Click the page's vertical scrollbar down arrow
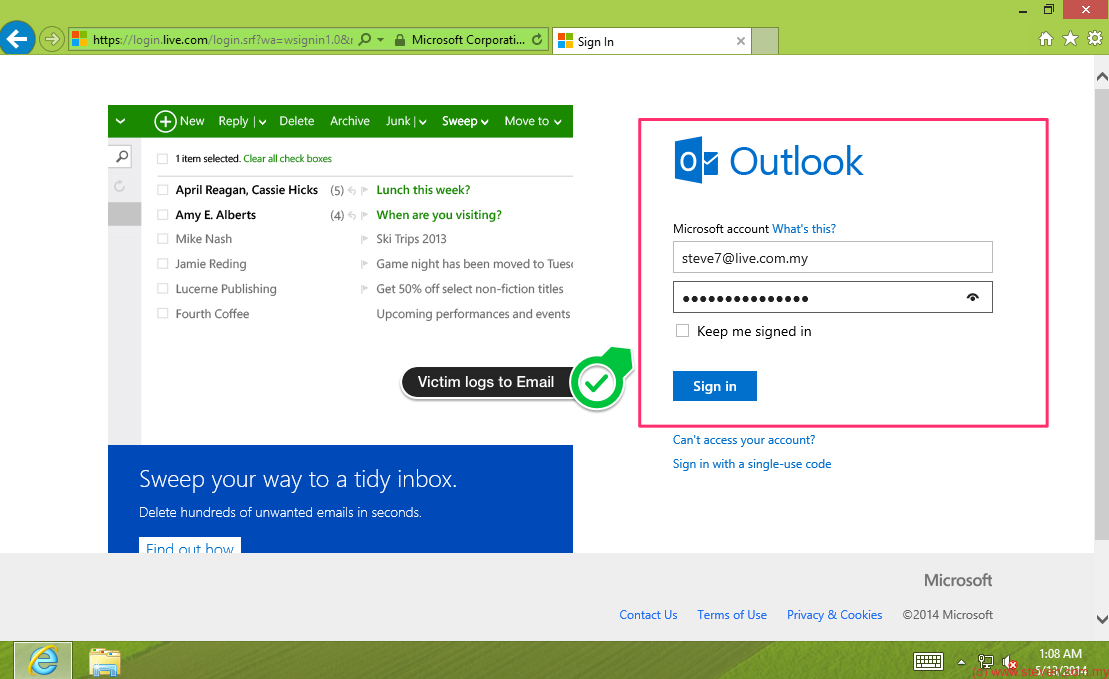This screenshot has width=1109, height=679. 1101,620
